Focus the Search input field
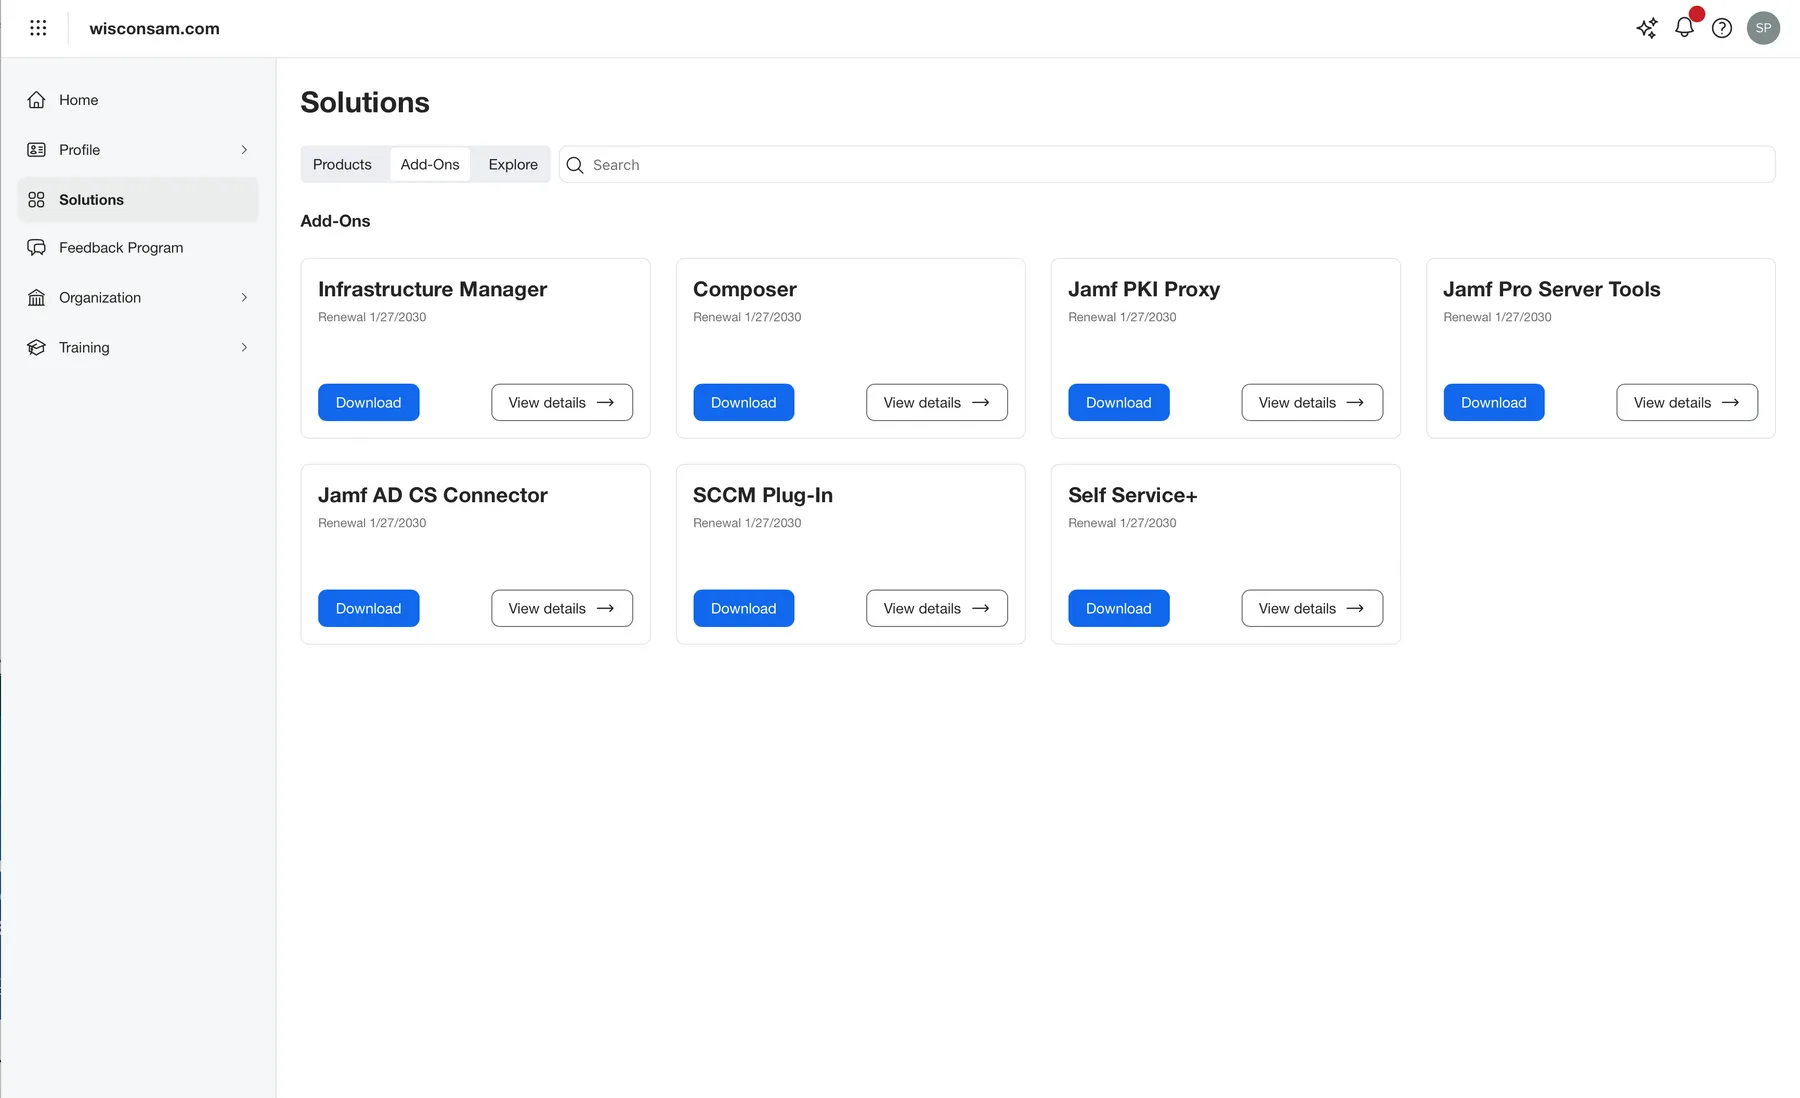 click(x=1167, y=165)
